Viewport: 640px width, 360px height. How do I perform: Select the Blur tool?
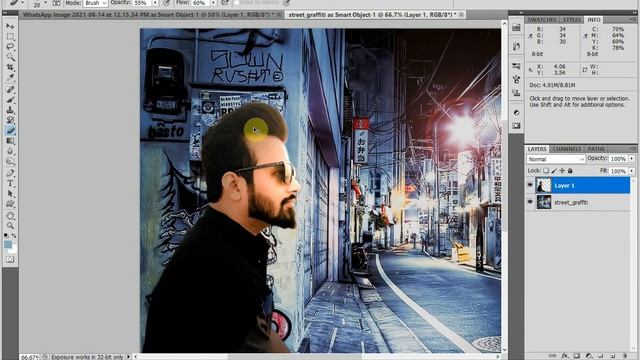coord(10,151)
